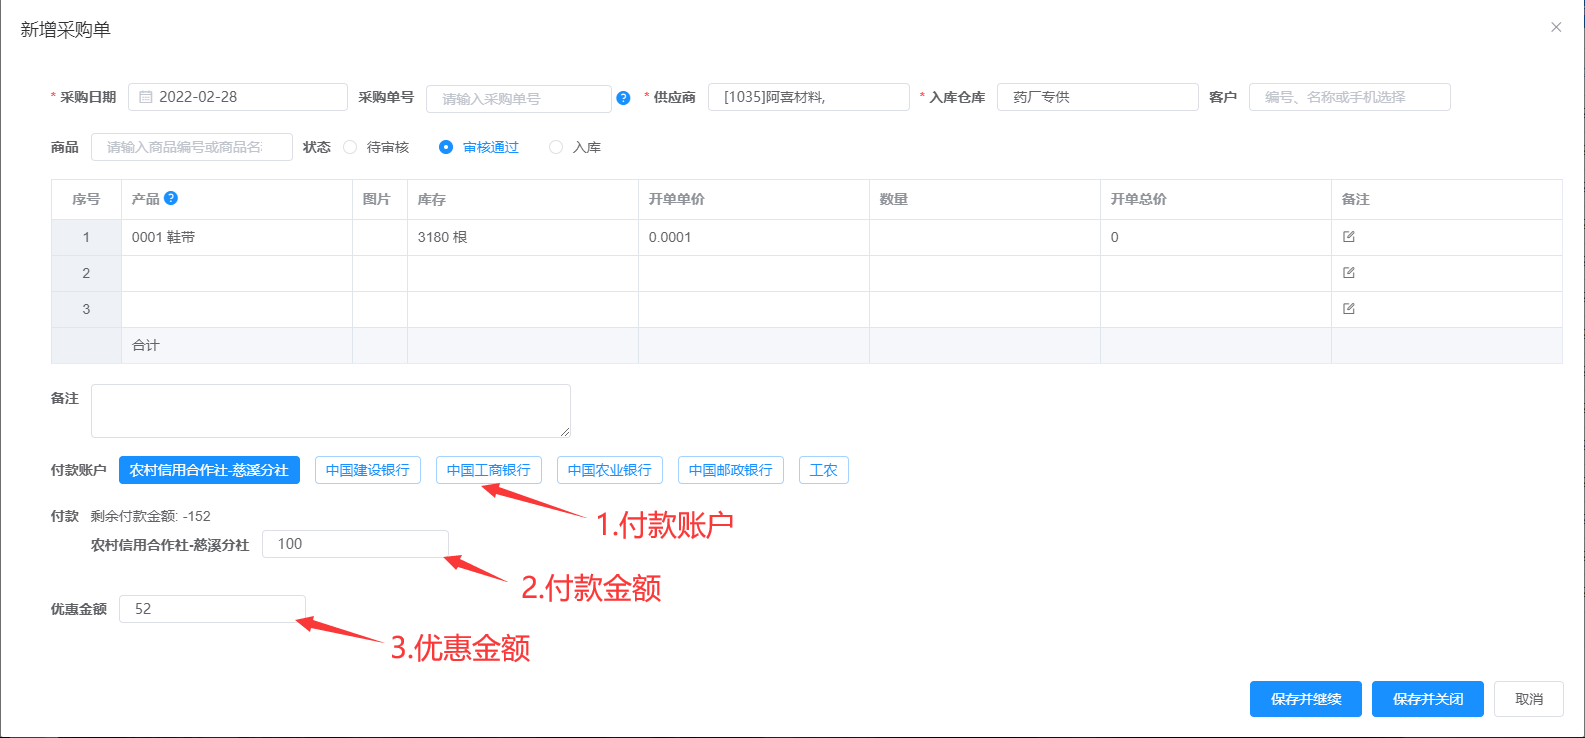Click the help icon next to 产品 header
The height and width of the screenshot is (738, 1585).
(171, 198)
